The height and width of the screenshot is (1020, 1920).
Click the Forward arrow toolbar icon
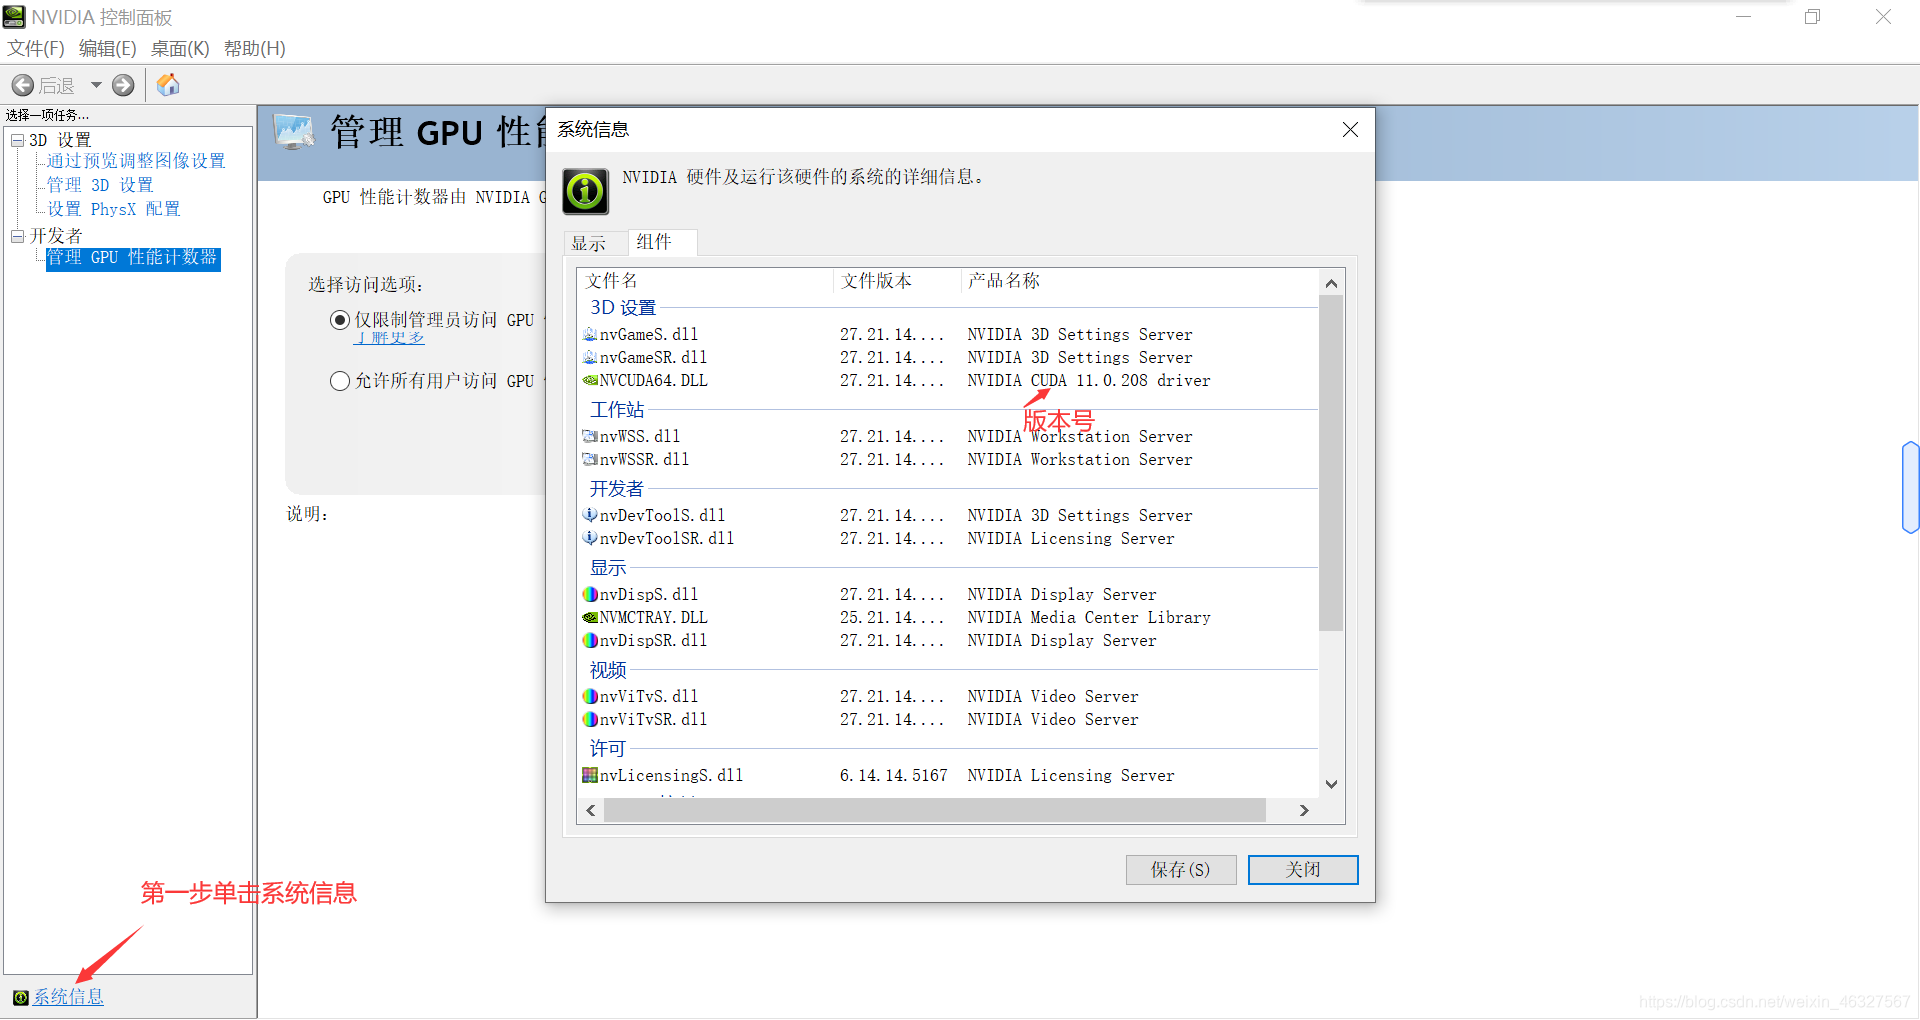[x=123, y=86]
